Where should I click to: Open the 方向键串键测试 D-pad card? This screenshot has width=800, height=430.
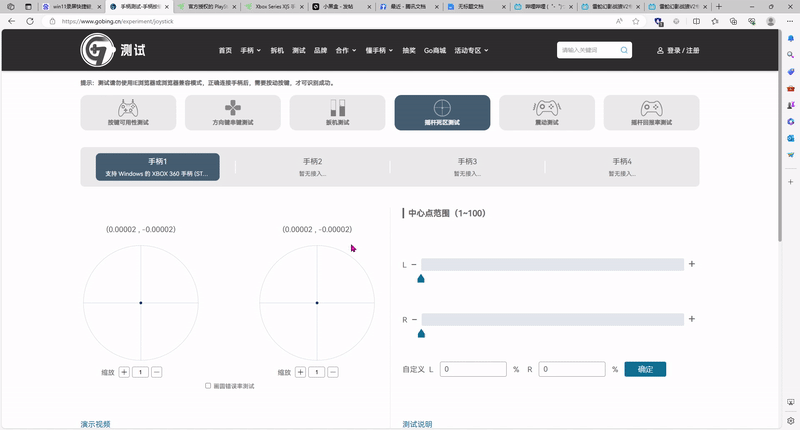tap(233, 113)
